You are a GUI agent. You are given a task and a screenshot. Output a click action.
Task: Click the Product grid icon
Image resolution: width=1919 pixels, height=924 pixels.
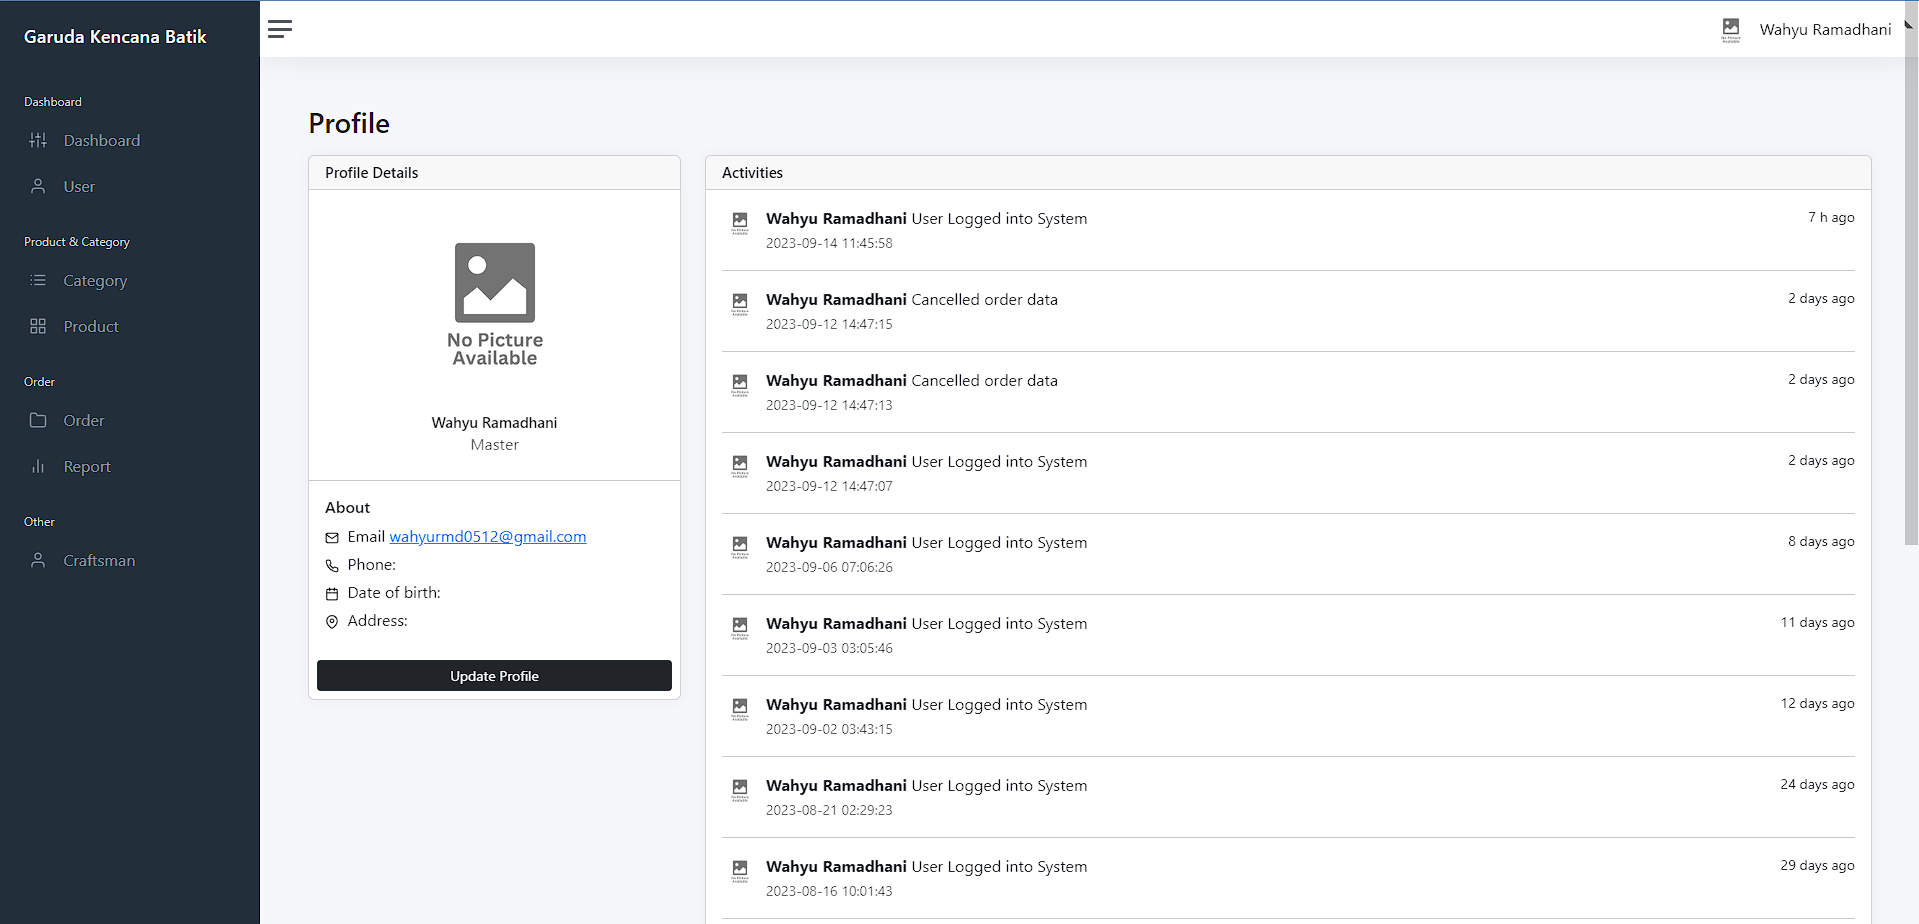coord(38,326)
